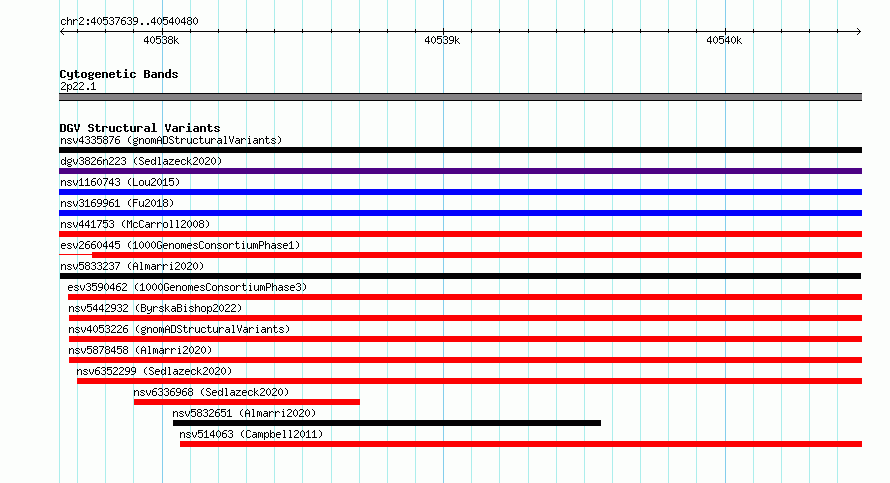Open nsv441753 (McCarroll2008) label
890x483 pixels.
coord(135,224)
